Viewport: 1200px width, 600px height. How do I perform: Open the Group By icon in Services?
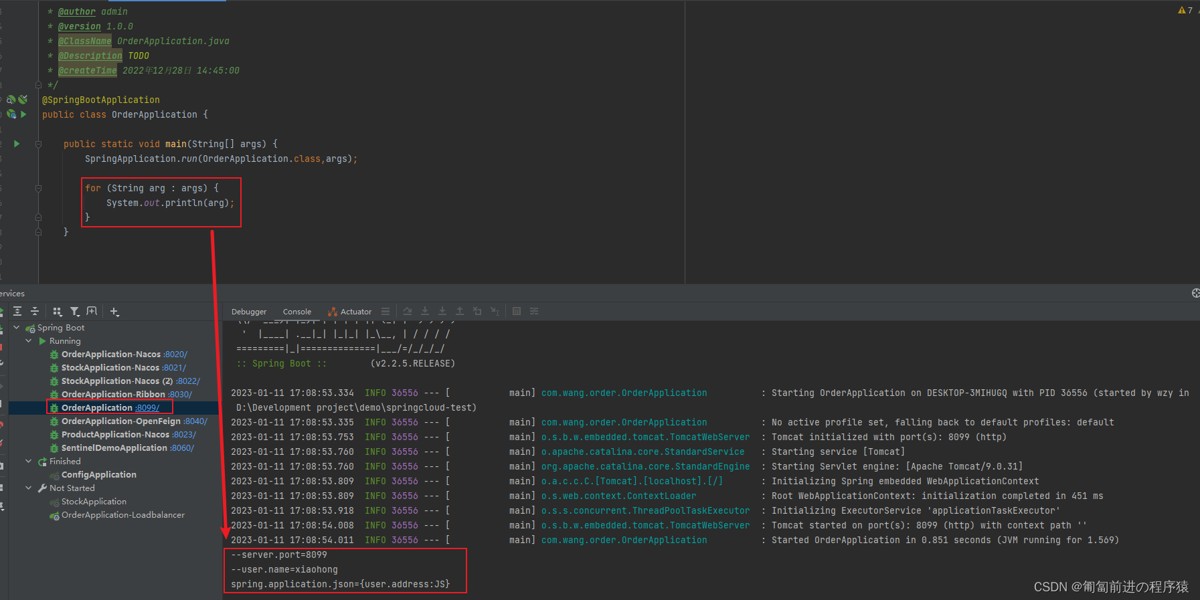coord(57,312)
